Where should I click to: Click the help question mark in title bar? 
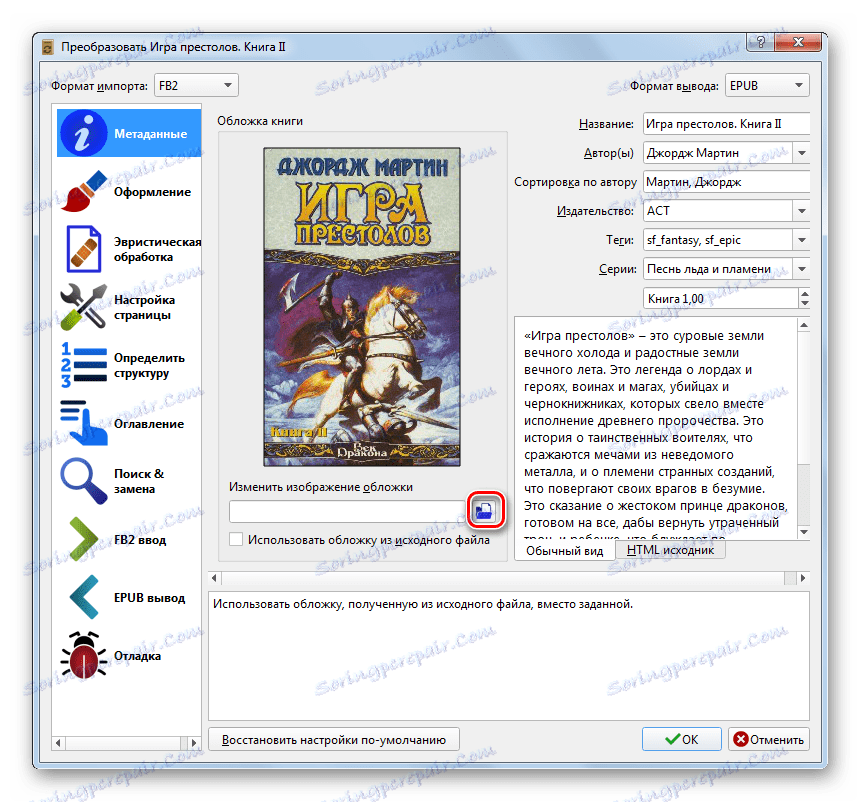(x=761, y=42)
